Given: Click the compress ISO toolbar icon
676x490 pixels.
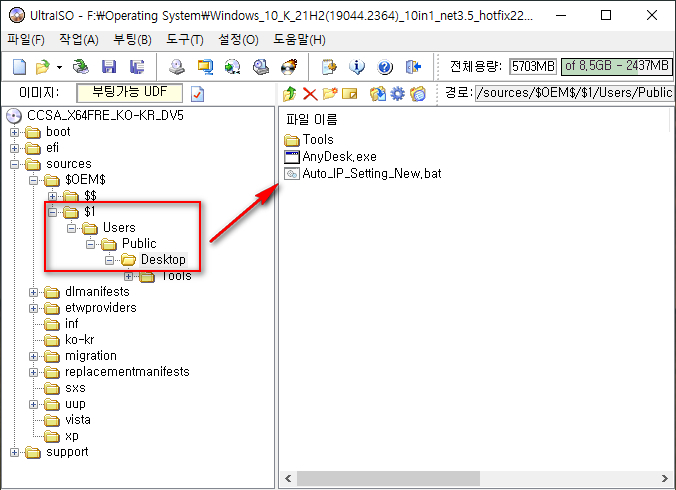Looking at the screenshot, I should (205, 67).
